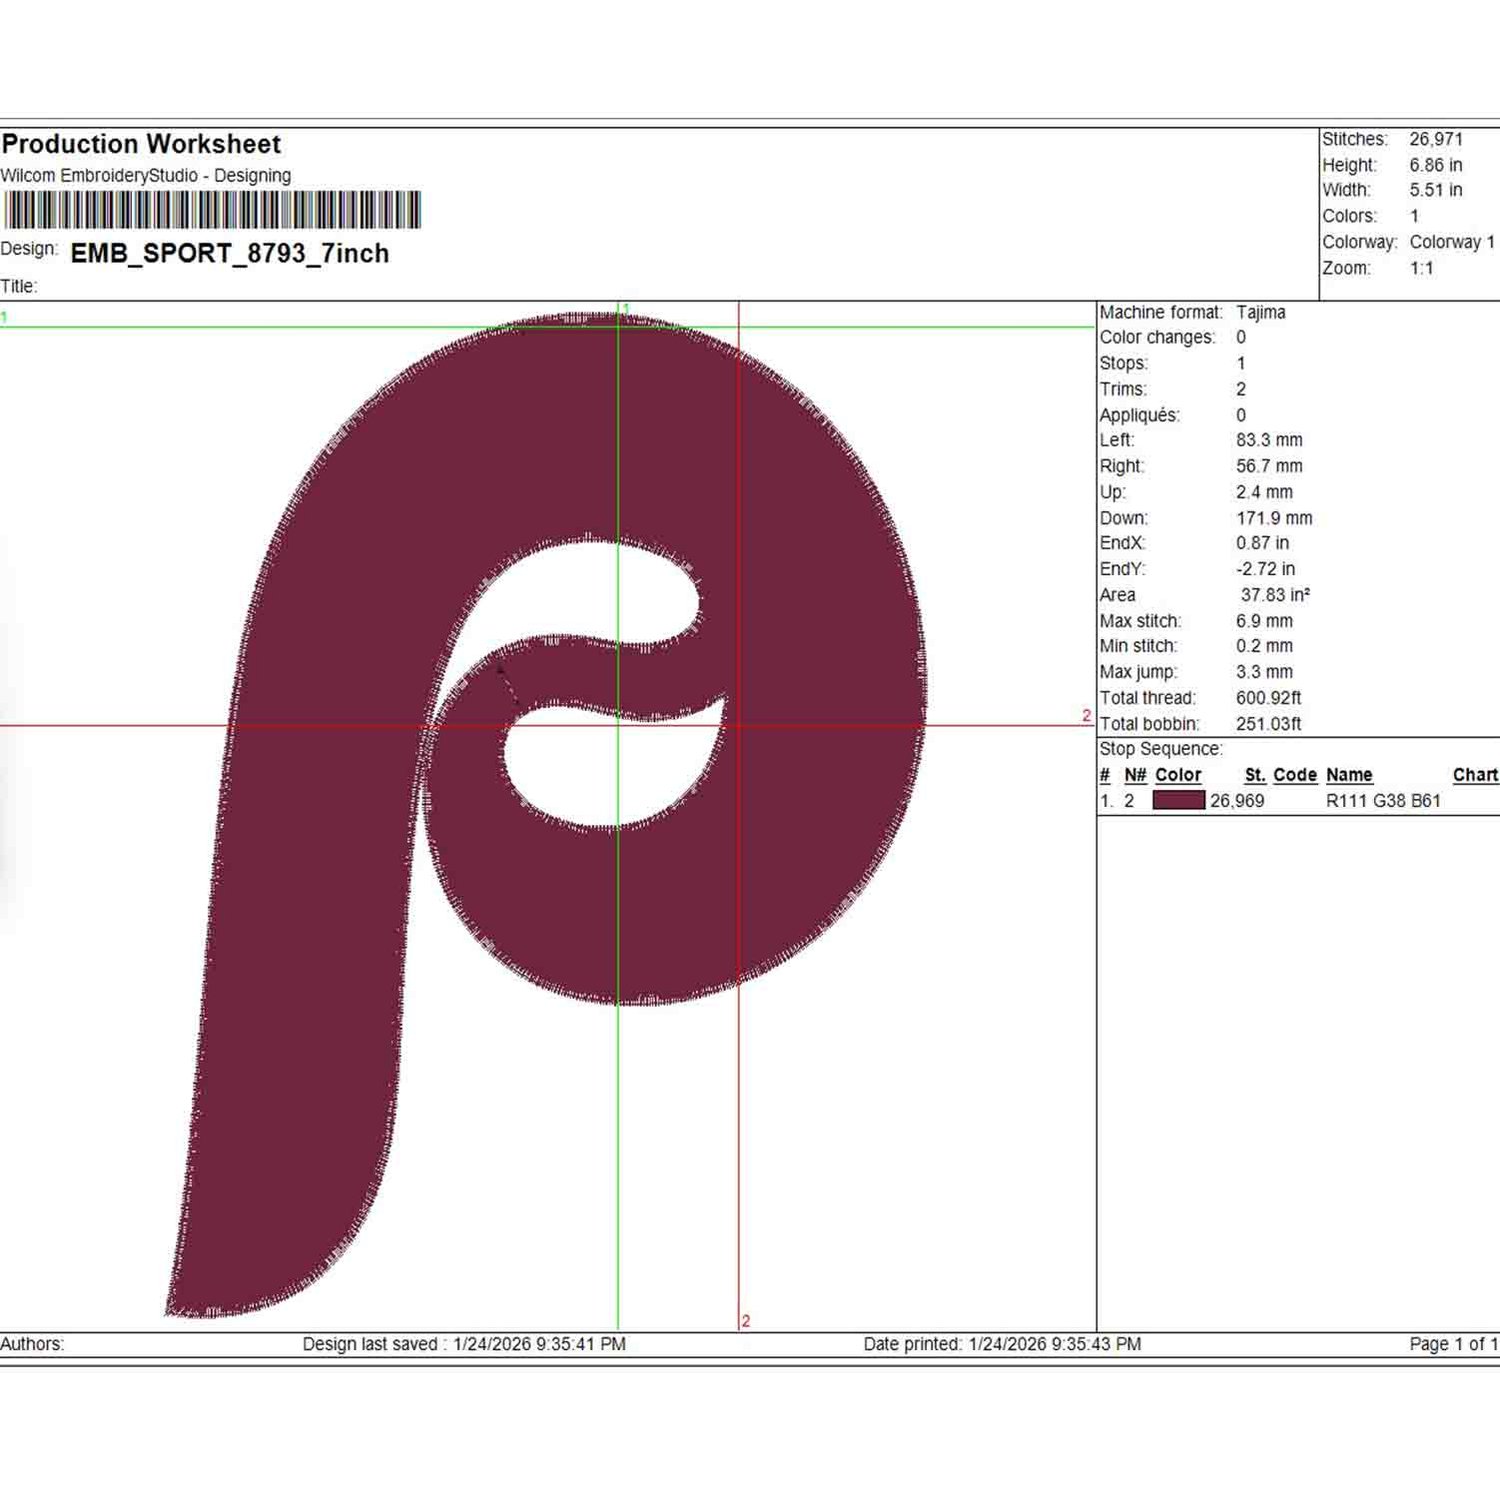1500x1495 pixels.
Task: Select the design name 'EMB_SPORT_8793_7inch'
Action: tap(230, 254)
